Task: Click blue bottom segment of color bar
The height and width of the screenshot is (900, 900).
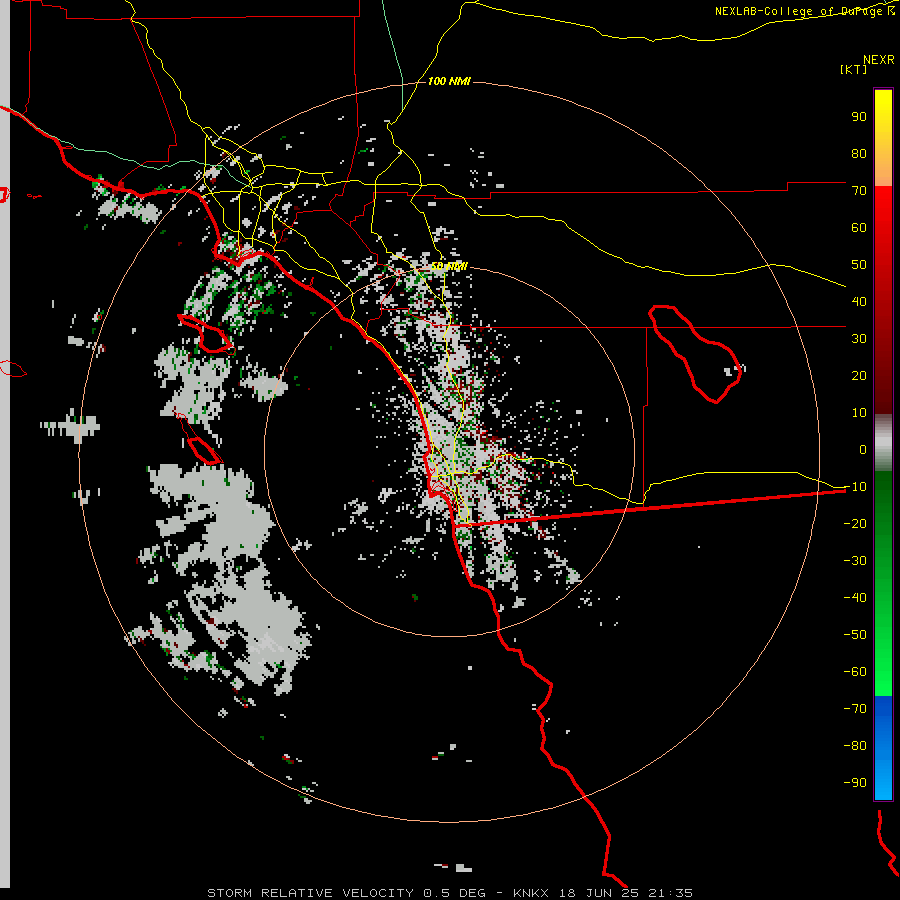Action: [x=883, y=747]
